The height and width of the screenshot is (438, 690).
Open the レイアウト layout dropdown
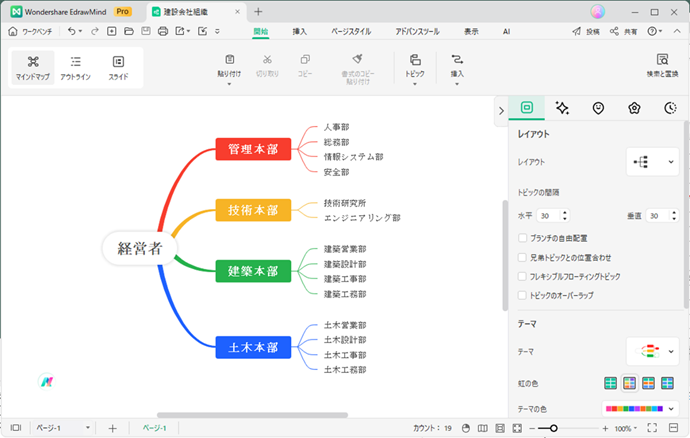pos(653,162)
